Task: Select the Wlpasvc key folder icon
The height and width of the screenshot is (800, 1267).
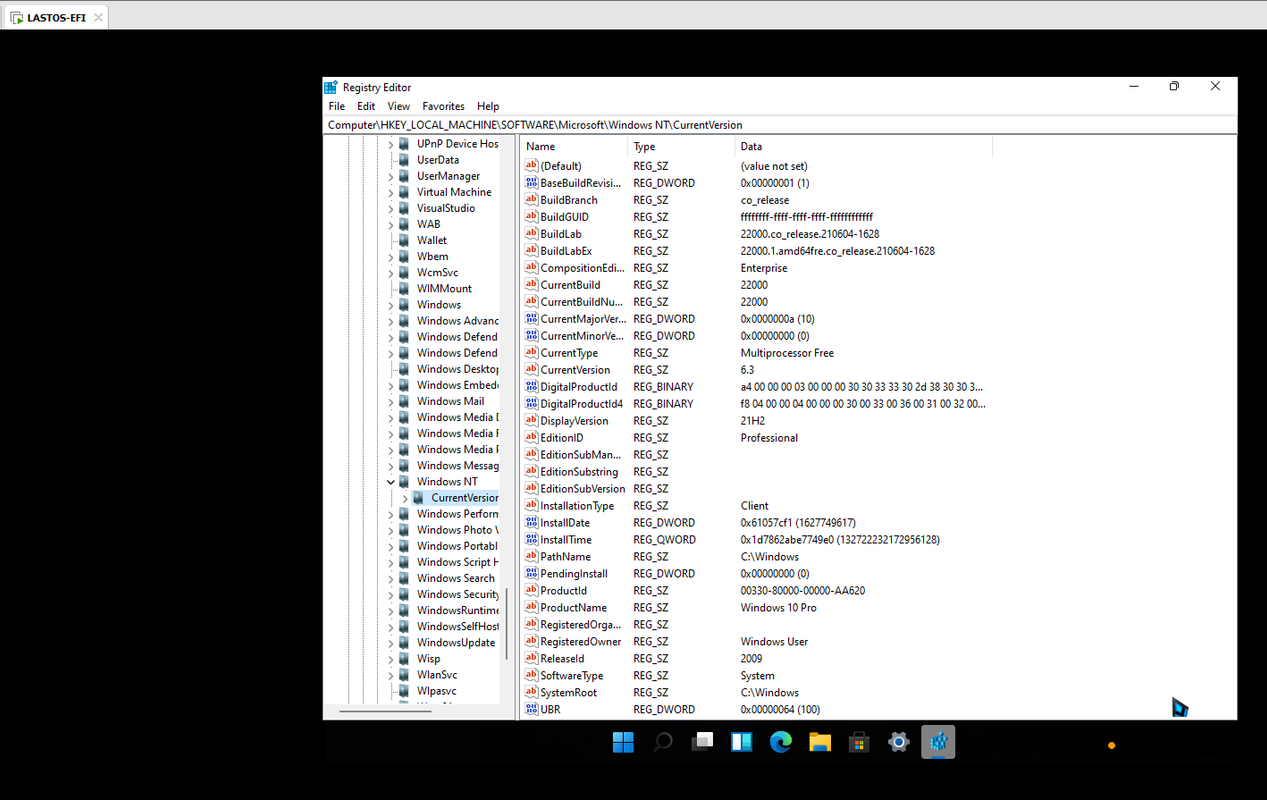Action: pyautogui.click(x=405, y=690)
